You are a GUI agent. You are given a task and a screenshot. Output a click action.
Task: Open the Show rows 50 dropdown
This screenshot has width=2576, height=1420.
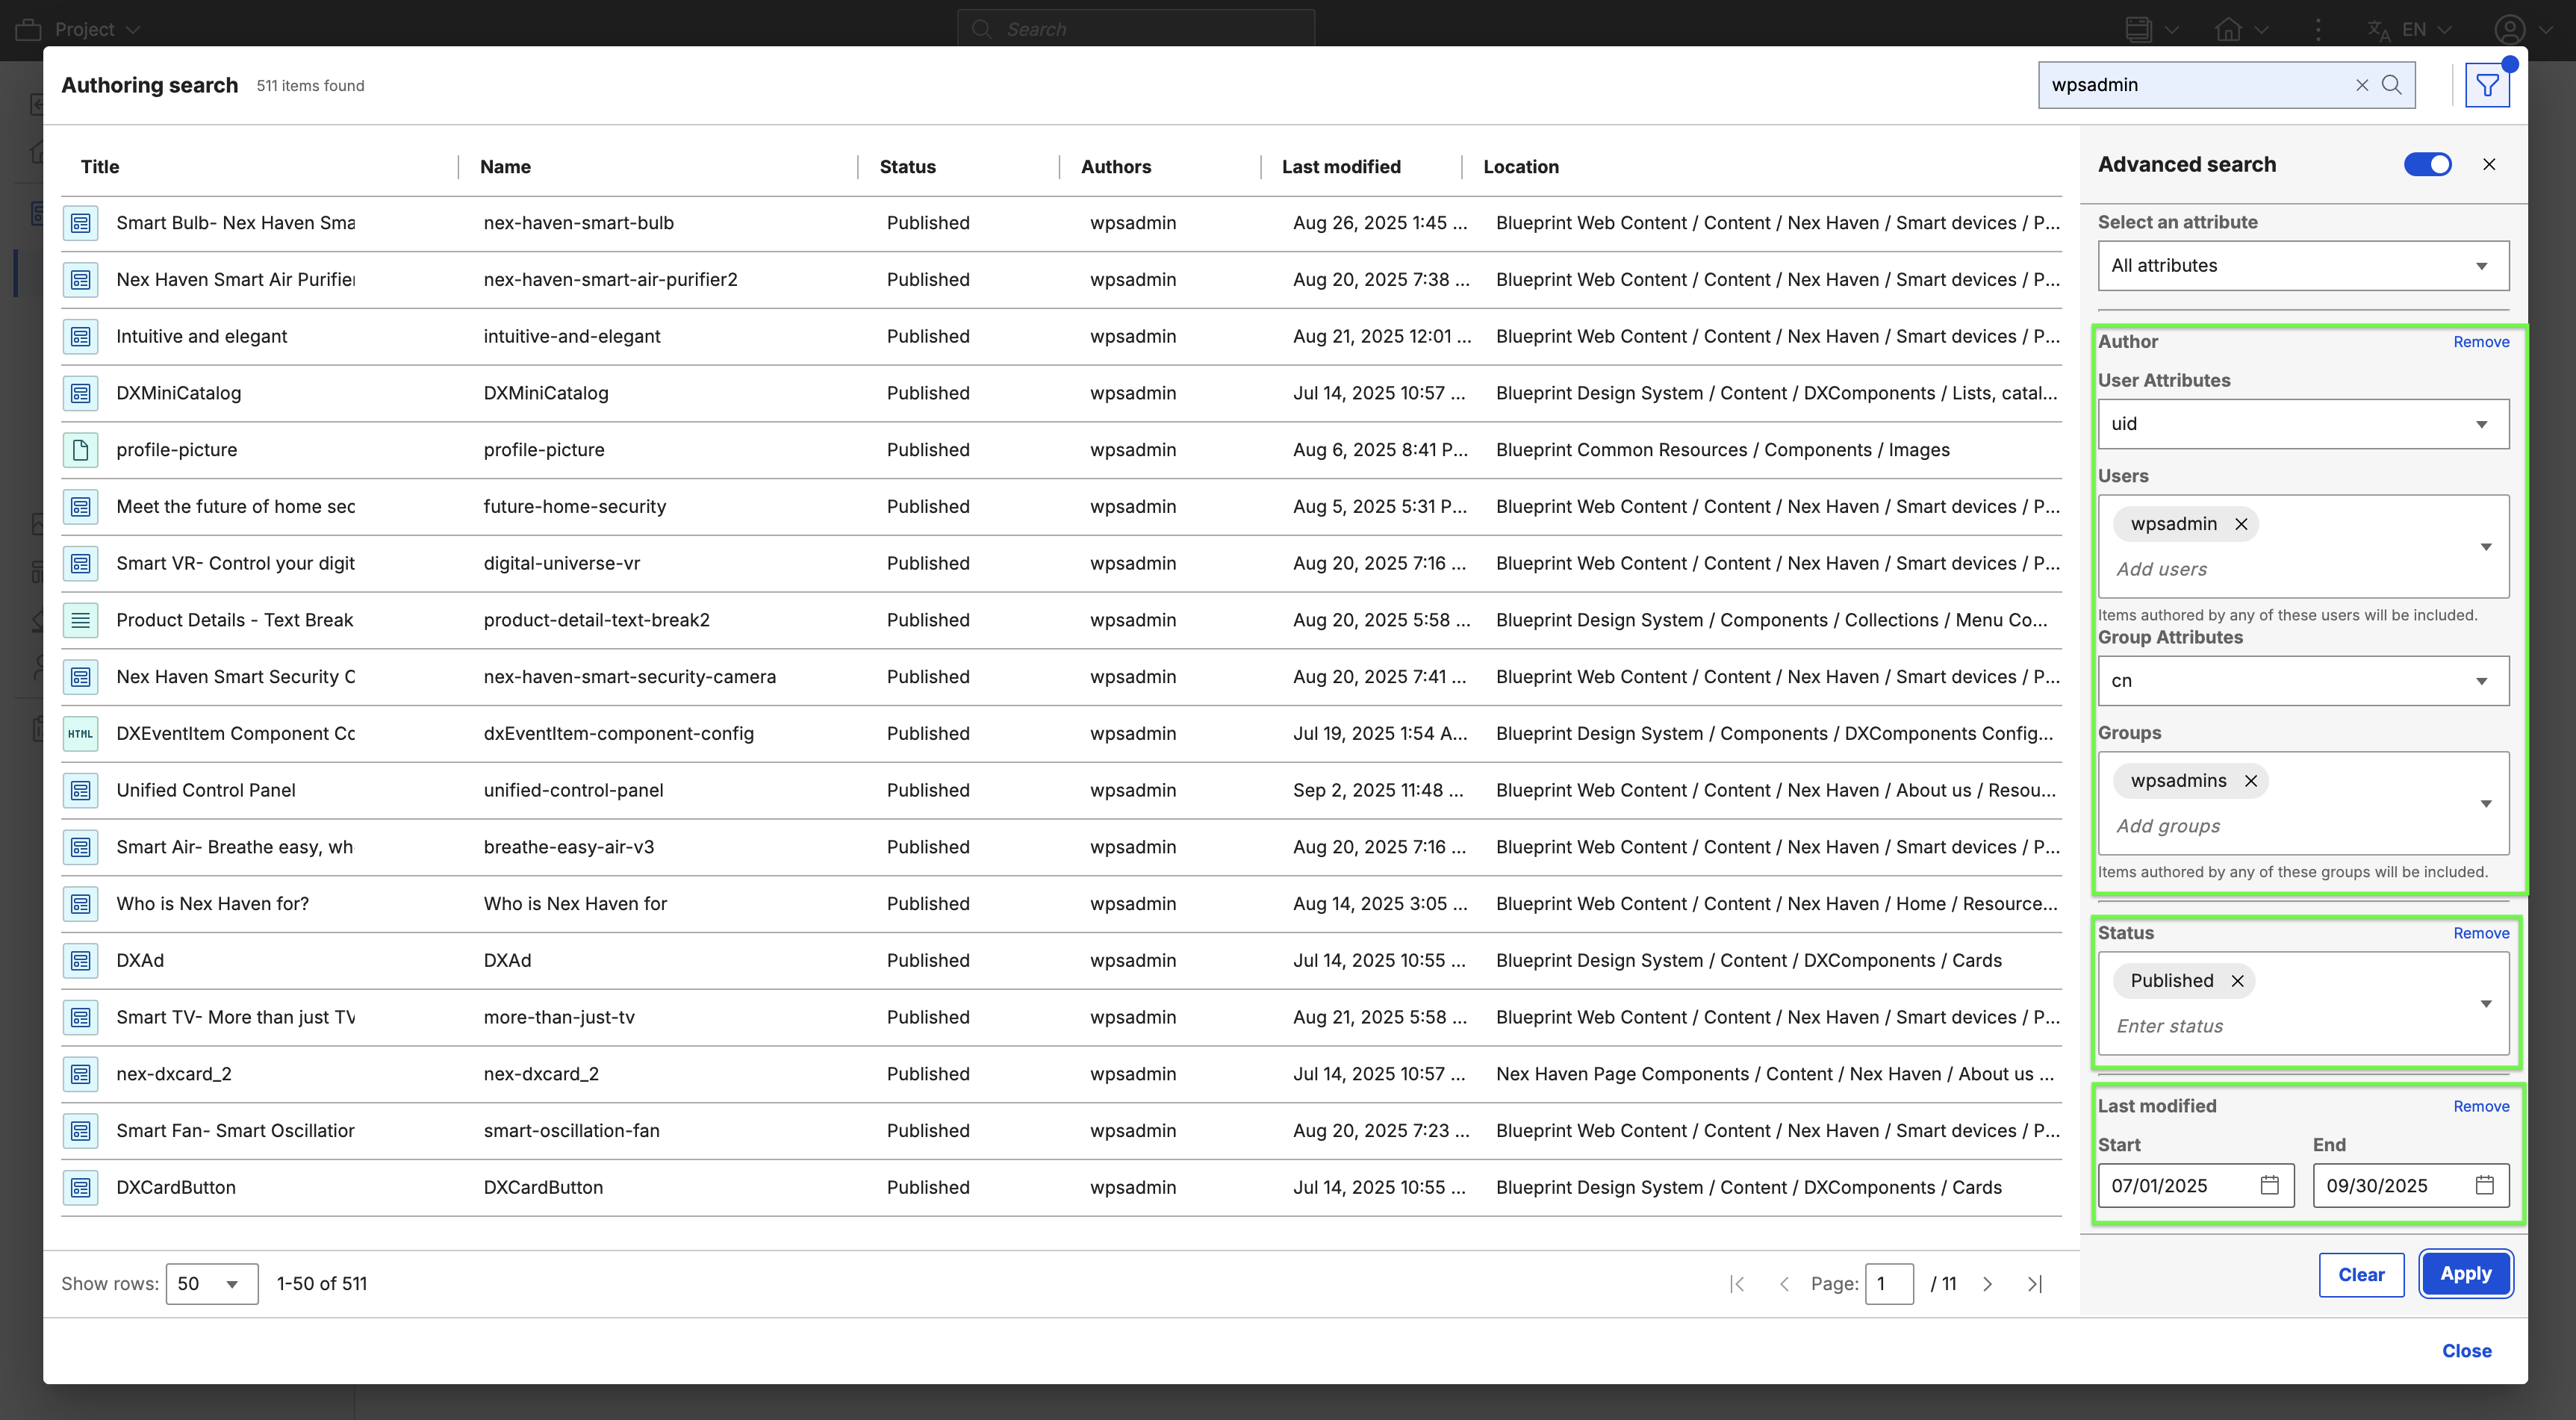click(x=211, y=1284)
